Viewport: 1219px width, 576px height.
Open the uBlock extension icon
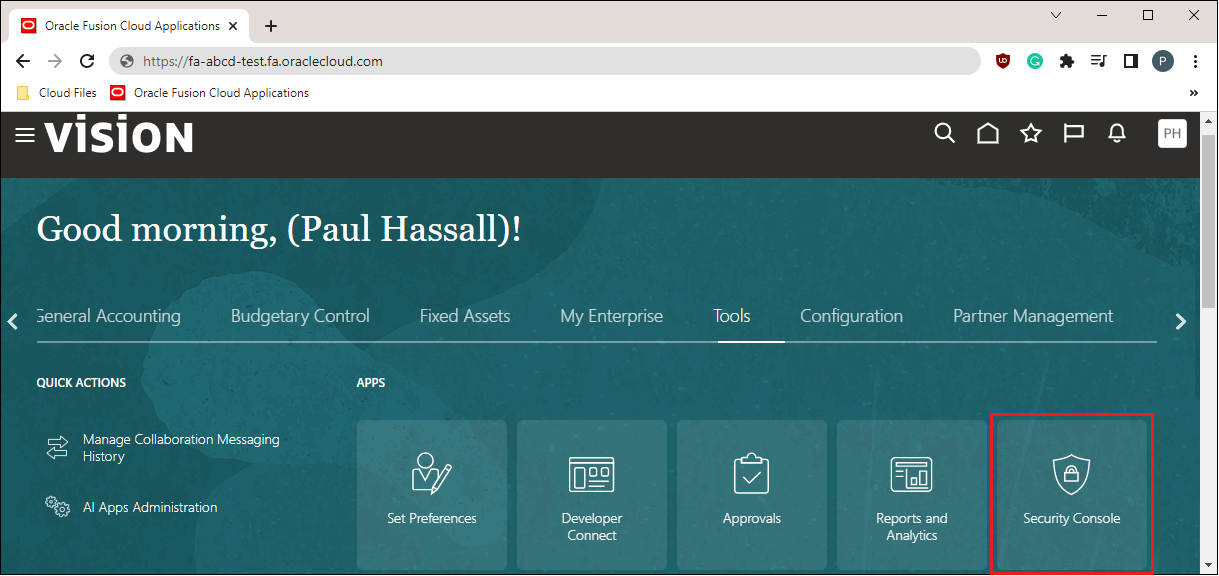(1003, 61)
